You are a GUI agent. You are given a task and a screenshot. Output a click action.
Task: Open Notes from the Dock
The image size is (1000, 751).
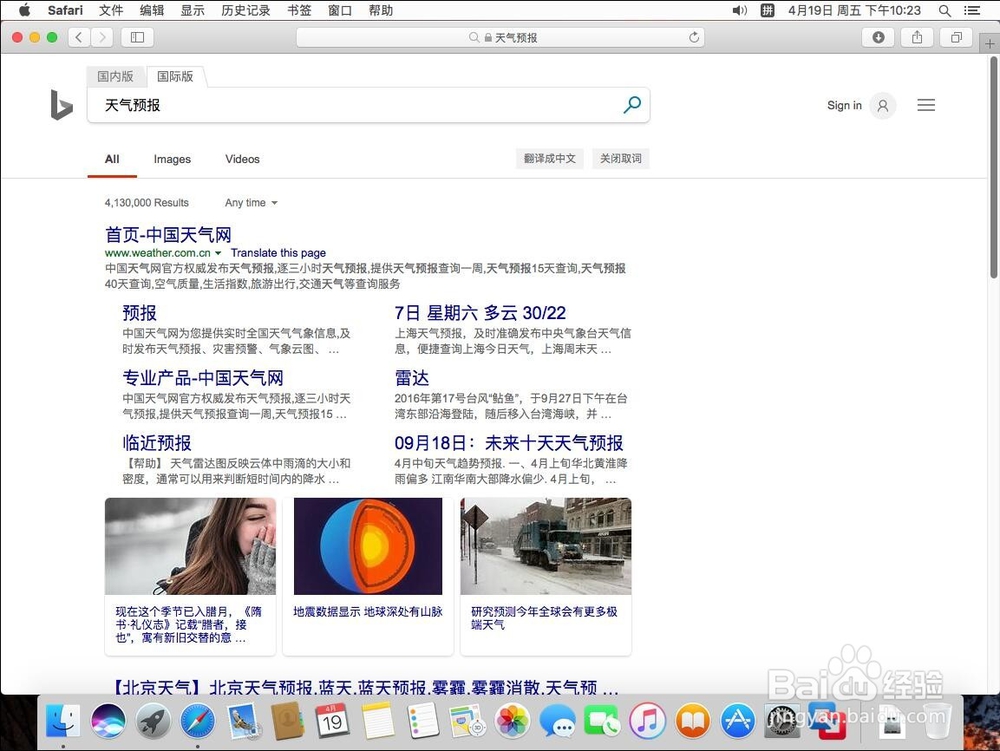pyautogui.click(x=378, y=721)
